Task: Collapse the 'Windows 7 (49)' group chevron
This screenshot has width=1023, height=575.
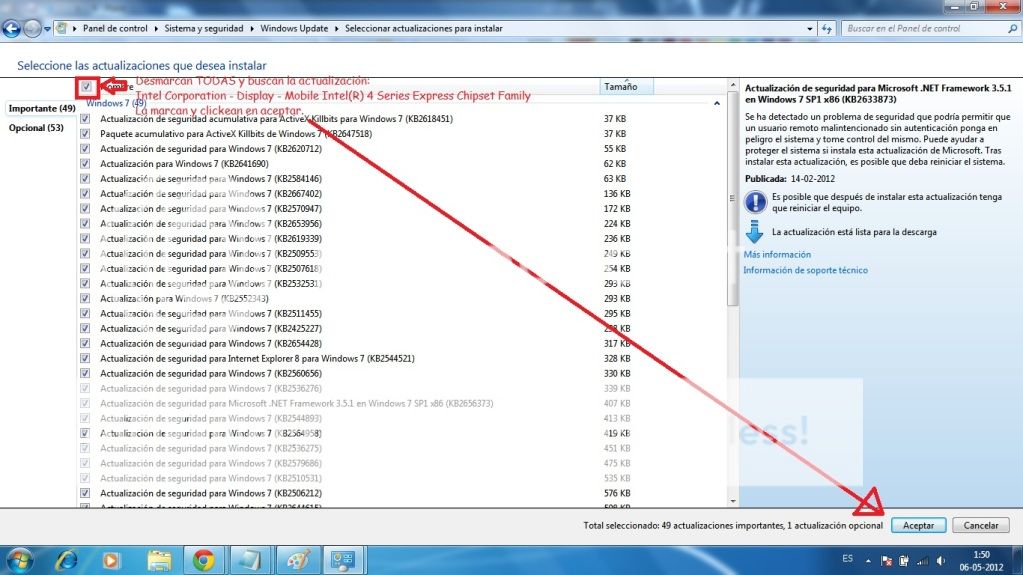Action: coord(716,103)
